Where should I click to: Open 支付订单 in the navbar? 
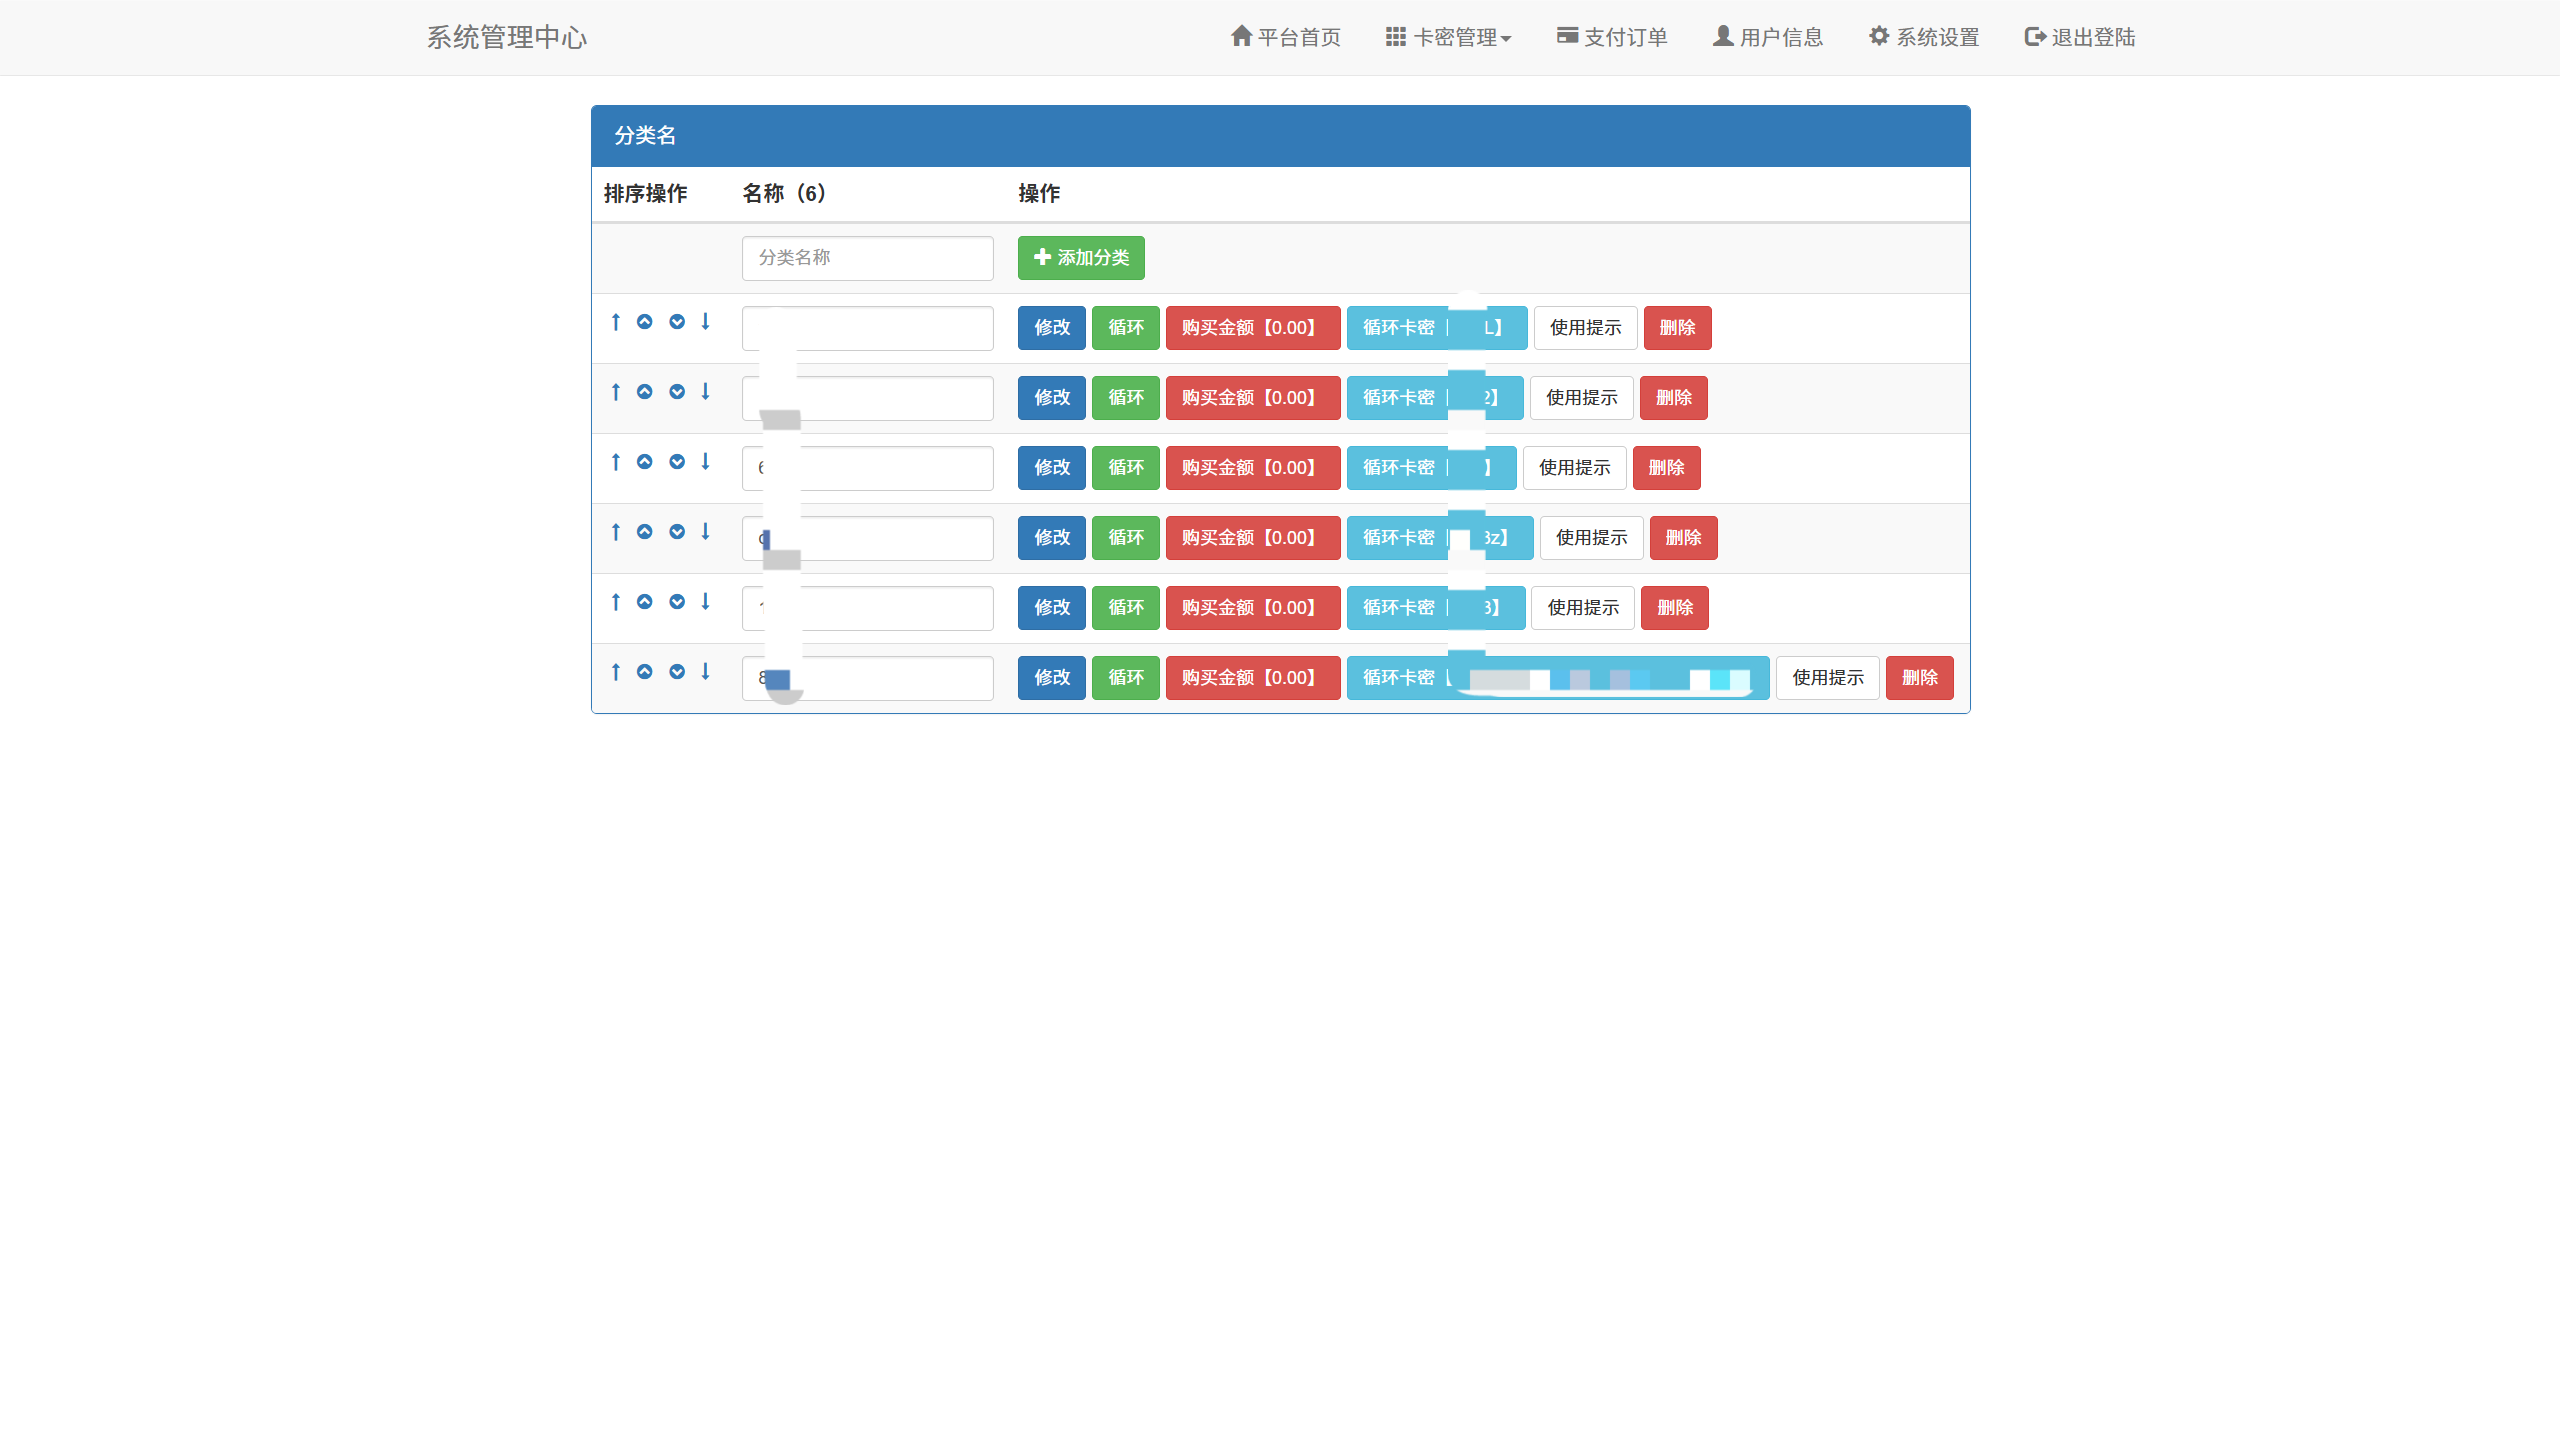1612,38
